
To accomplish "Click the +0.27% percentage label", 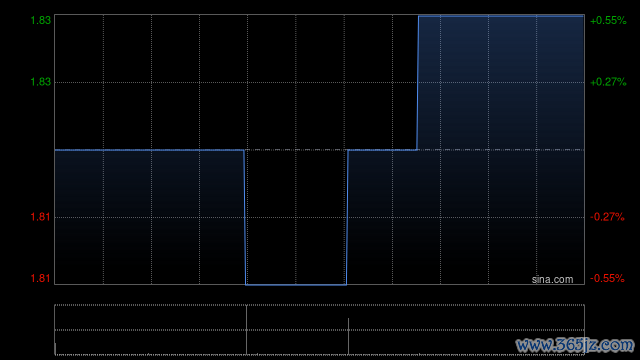I will click(x=608, y=82).
